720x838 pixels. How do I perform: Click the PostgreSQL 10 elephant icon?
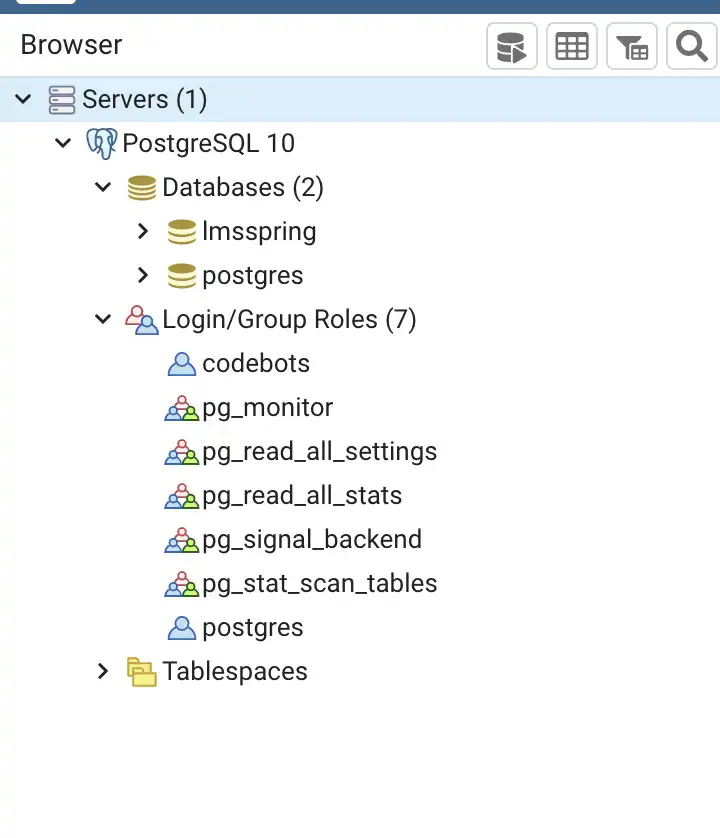pyautogui.click(x=101, y=143)
